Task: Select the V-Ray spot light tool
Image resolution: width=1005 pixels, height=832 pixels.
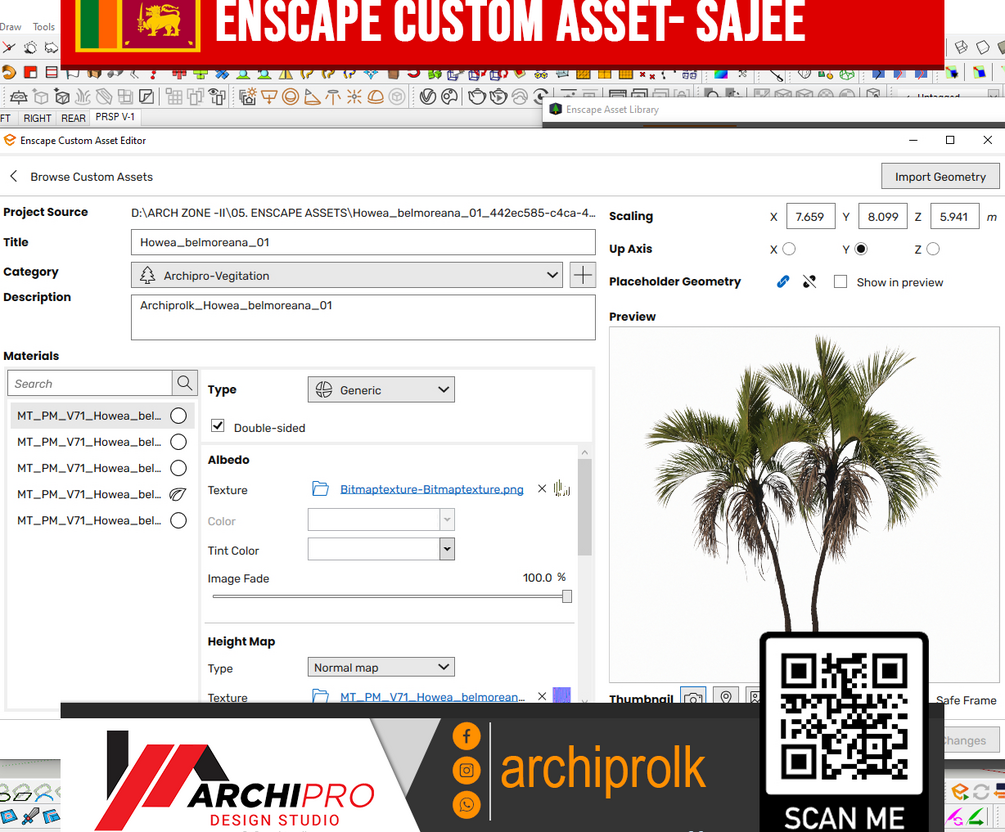Action: (x=311, y=97)
